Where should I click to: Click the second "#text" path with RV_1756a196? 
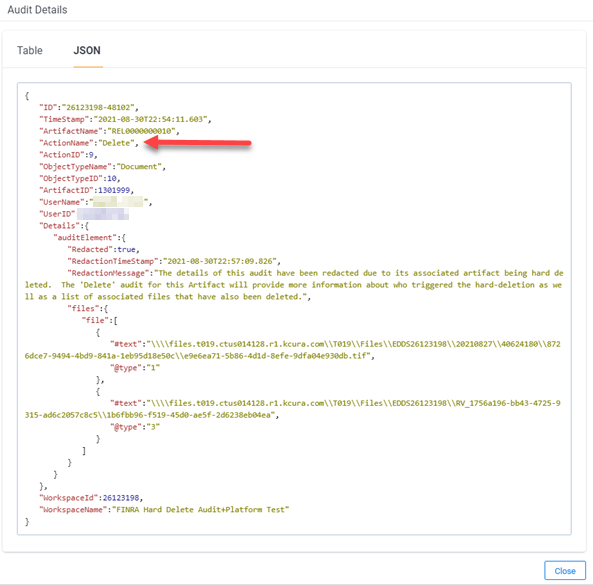293,409
